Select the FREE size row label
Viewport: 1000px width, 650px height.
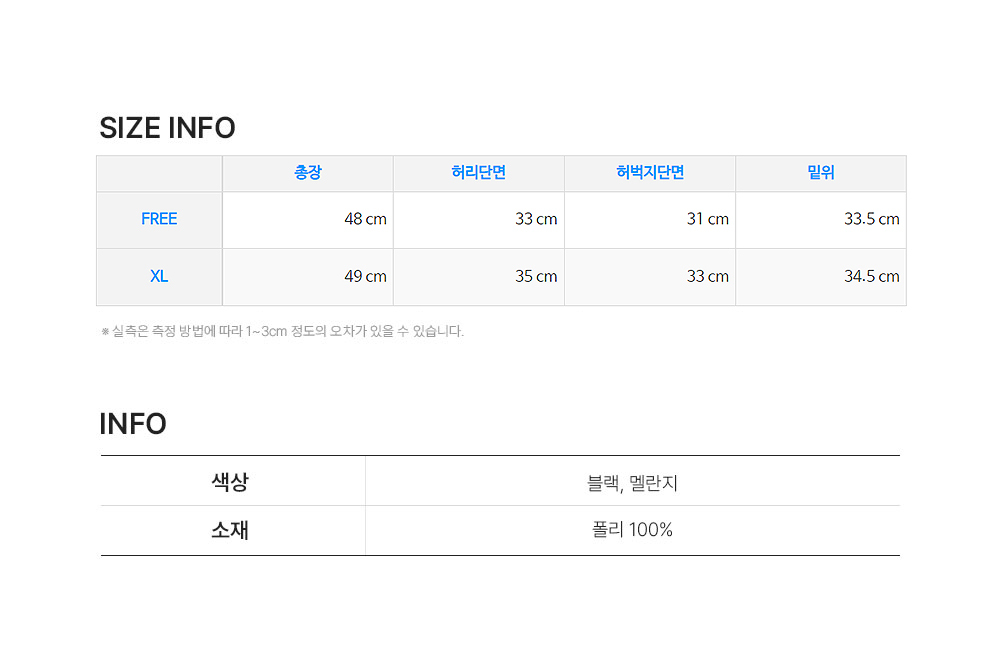(x=159, y=219)
